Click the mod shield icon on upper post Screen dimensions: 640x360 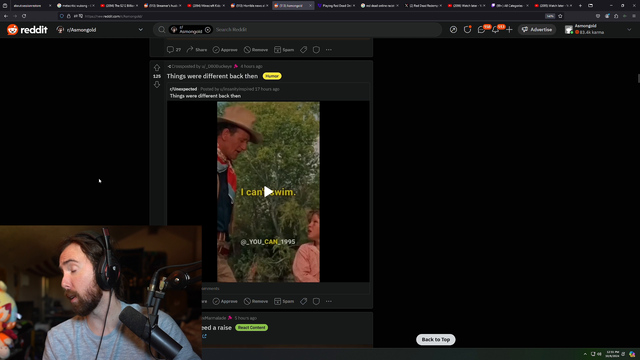(316, 50)
